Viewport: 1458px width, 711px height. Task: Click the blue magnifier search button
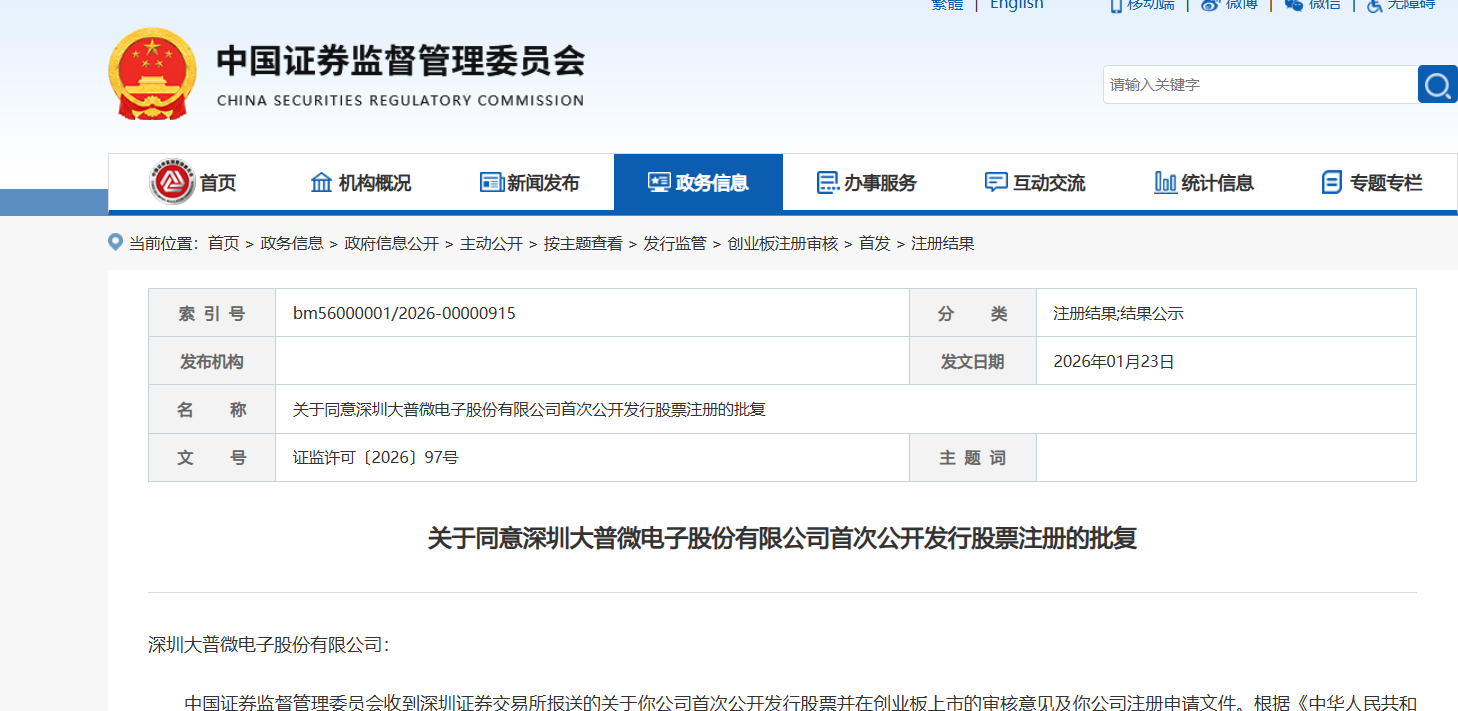click(1437, 84)
